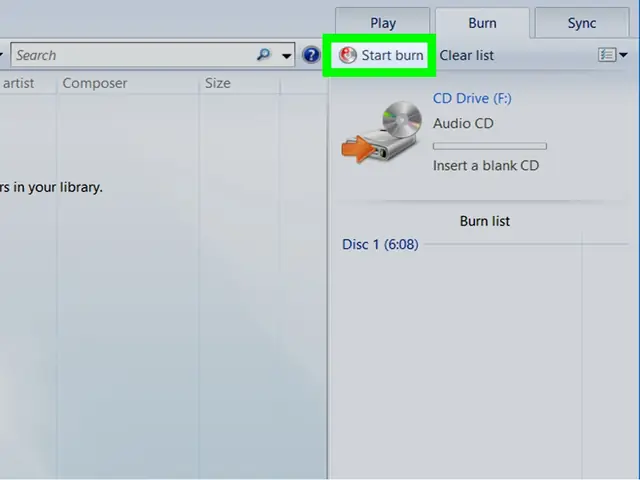Click the CD Drive (F:) link
Image resolution: width=640 pixels, height=480 pixels.
[x=472, y=98]
